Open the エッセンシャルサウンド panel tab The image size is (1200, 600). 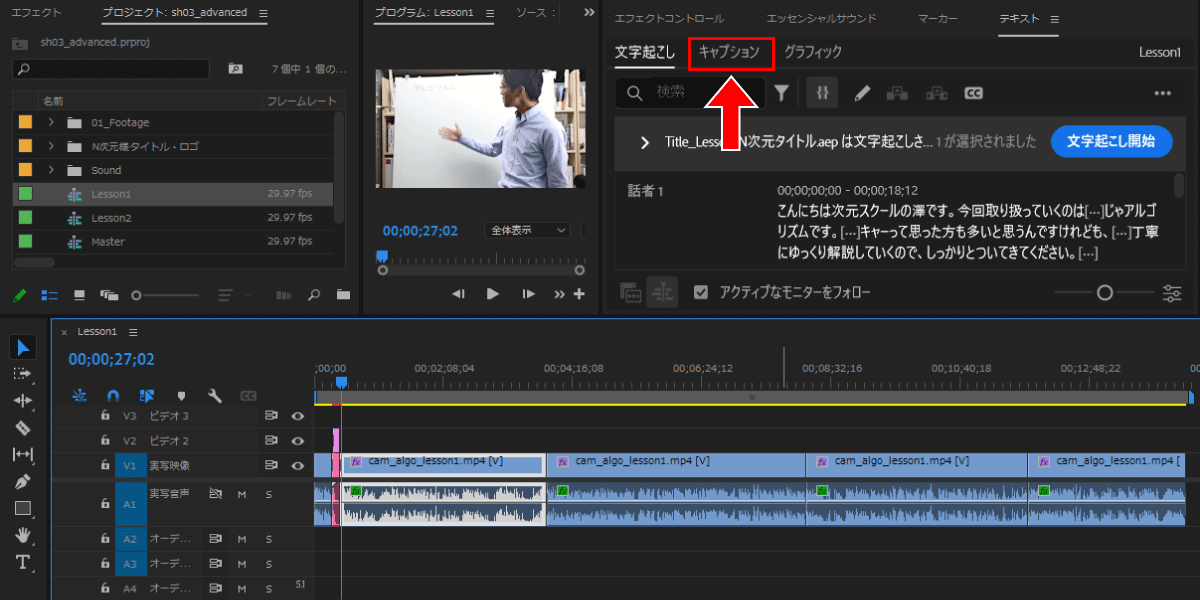[x=821, y=19]
